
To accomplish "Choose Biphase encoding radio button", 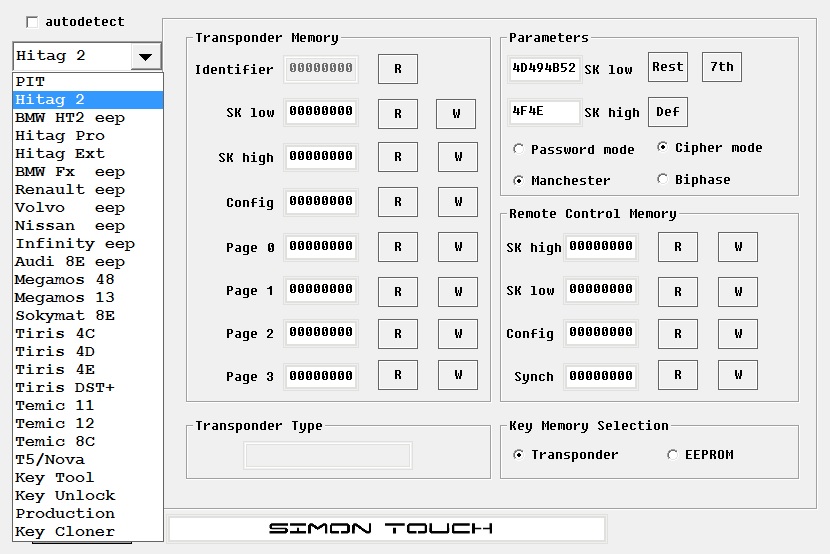I will click(662, 179).
